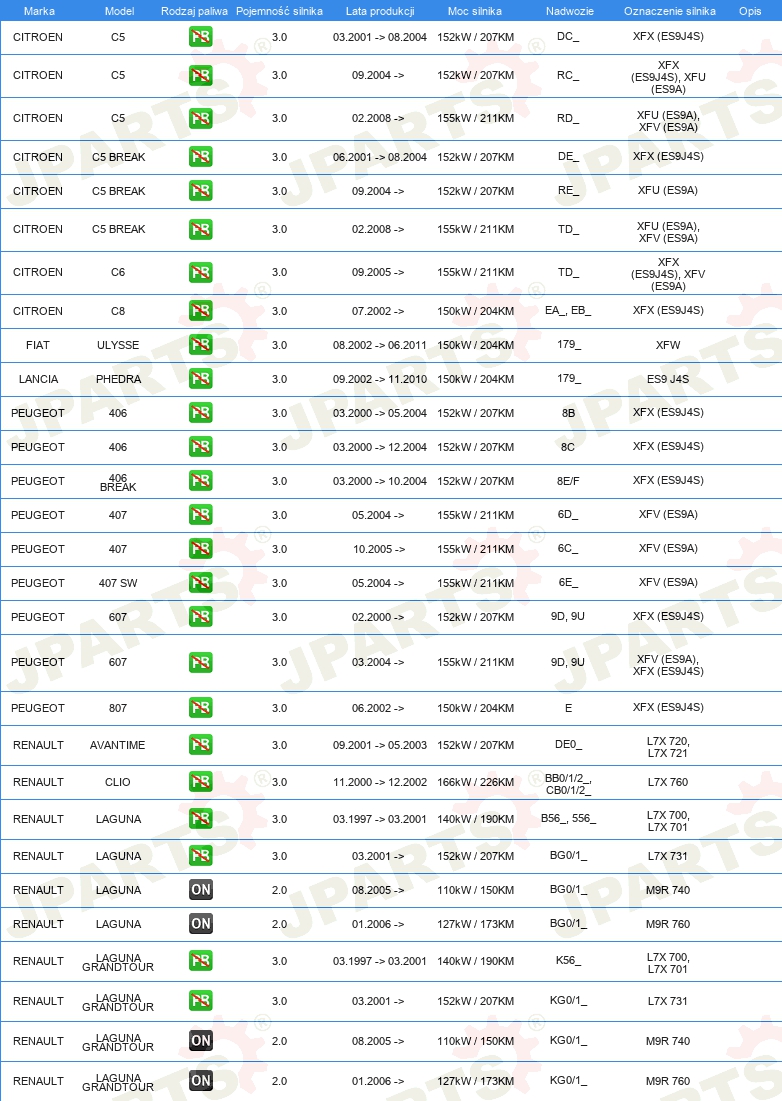Click the petrol icon in the Citroen C5 RD_ row
The height and width of the screenshot is (1101, 782).
click(201, 118)
